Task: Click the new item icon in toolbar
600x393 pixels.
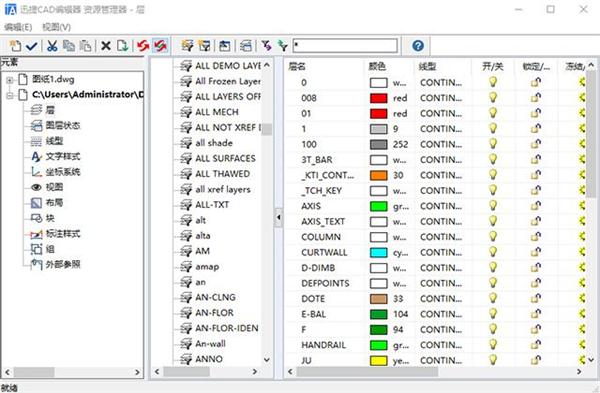Action: pos(15,46)
